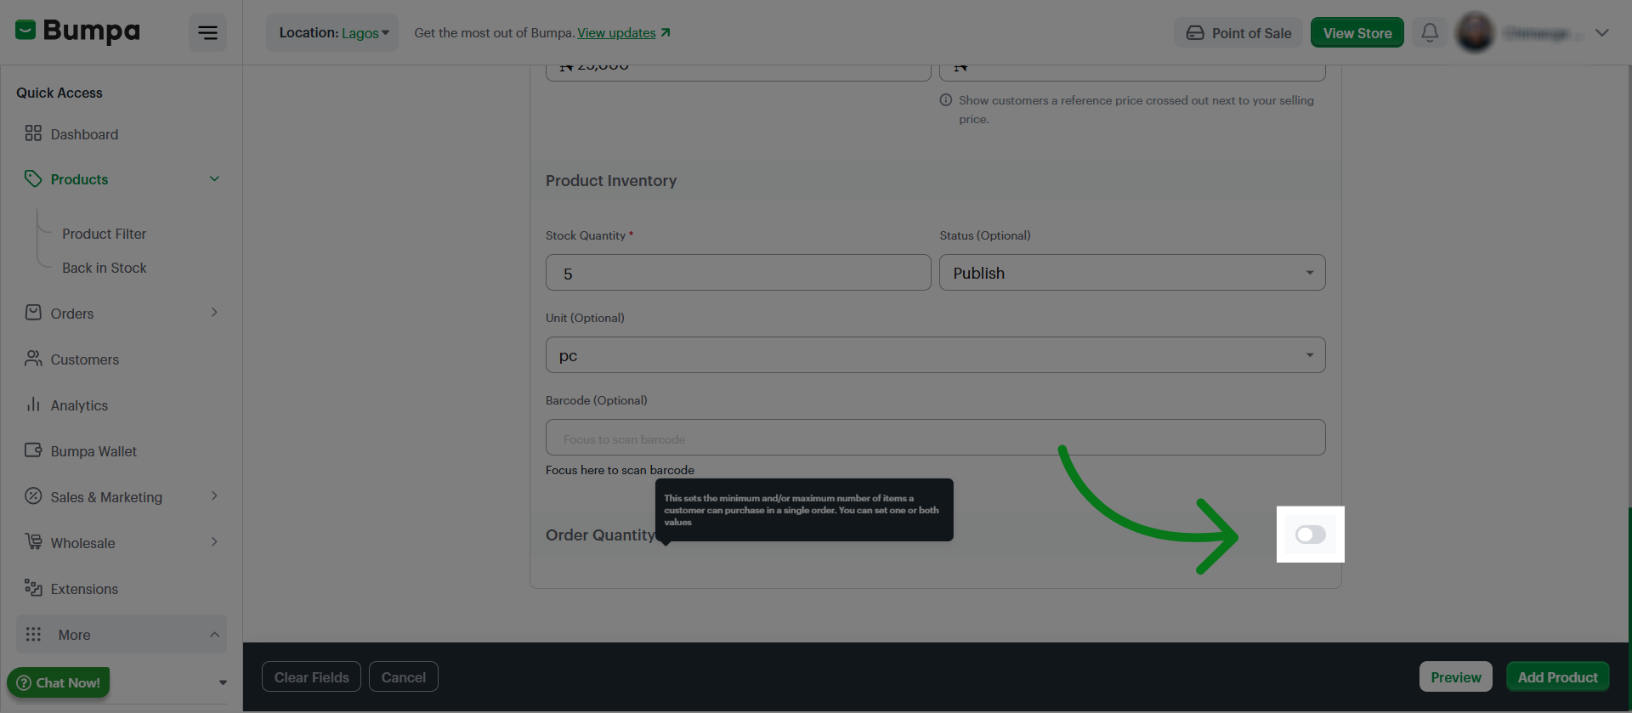Click the arrow beside Chat Now
1632x713 pixels.
tap(222, 683)
